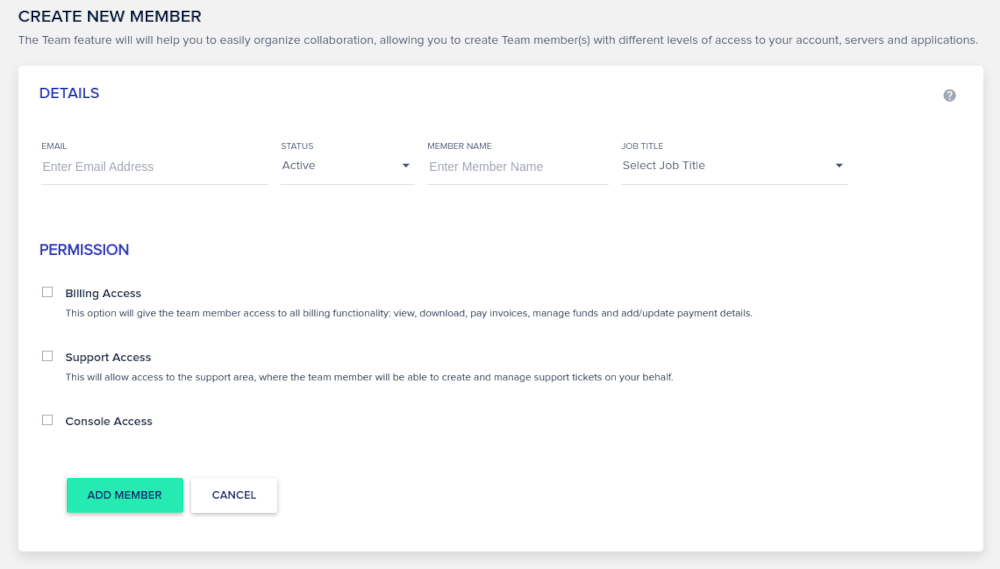Click the help question mark icon
Image resolution: width=1000 pixels, height=569 pixels.
click(949, 95)
